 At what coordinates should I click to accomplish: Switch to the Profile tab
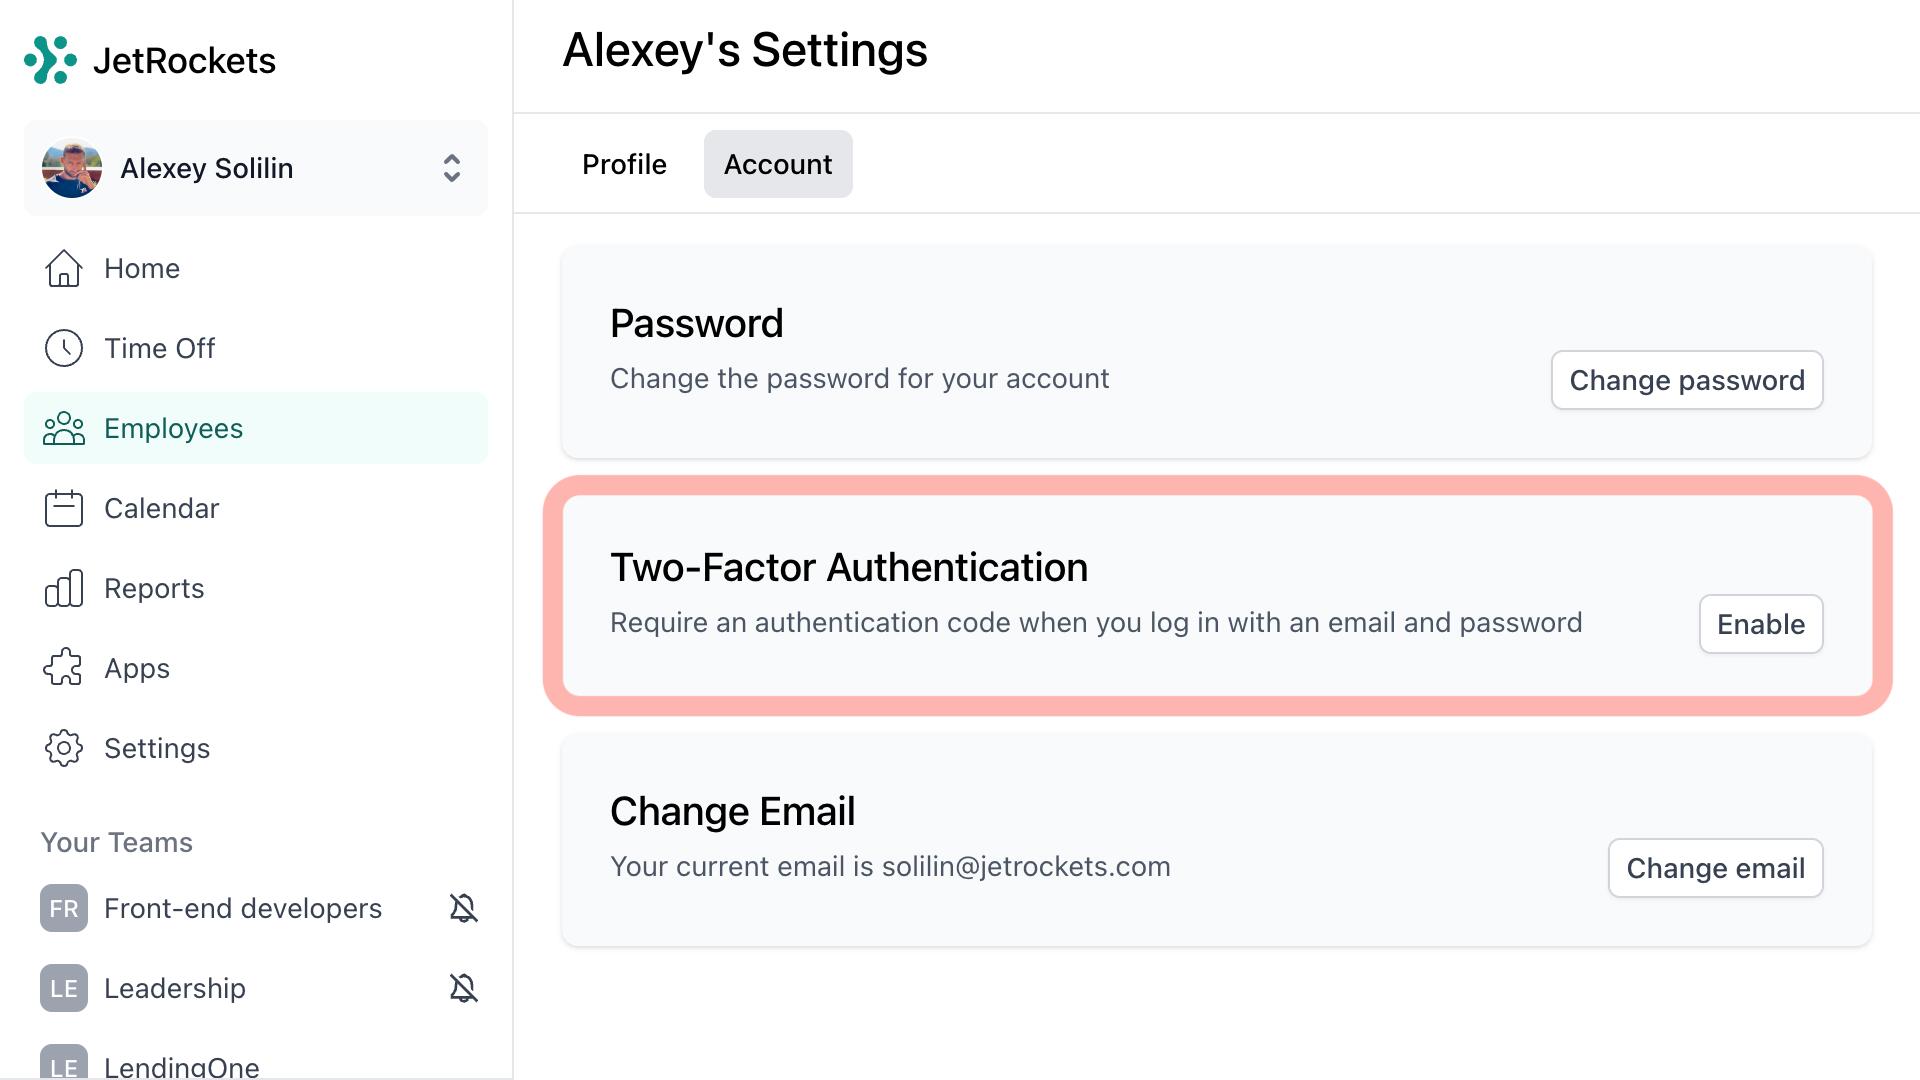pos(624,164)
